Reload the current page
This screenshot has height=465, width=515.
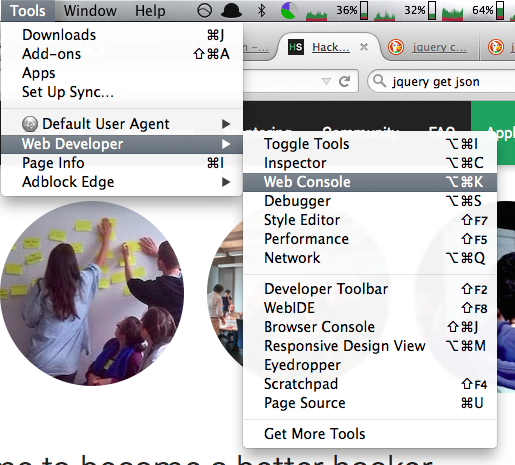(344, 81)
